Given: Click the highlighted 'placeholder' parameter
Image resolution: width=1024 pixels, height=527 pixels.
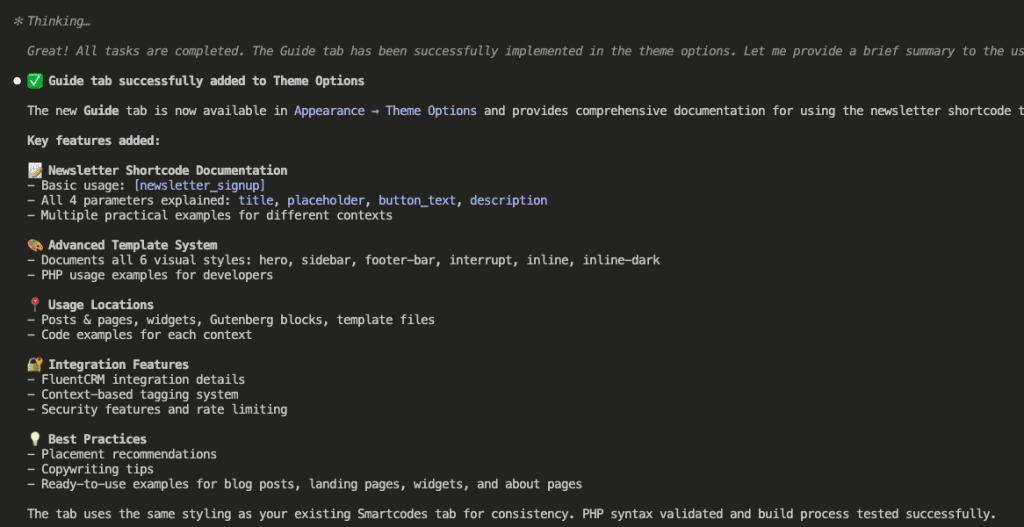Looking at the screenshot, I should click(x=326, y=200).
